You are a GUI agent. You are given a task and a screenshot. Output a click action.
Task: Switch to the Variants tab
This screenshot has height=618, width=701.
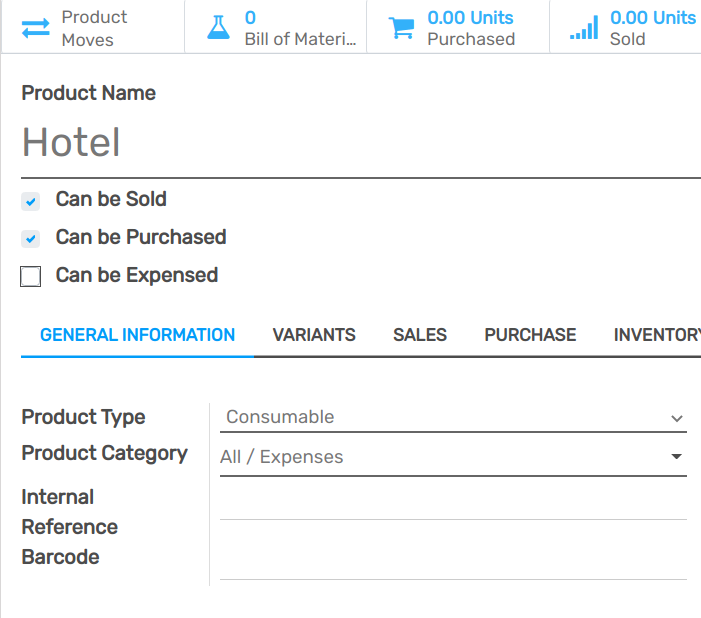(x=314, y=335)
